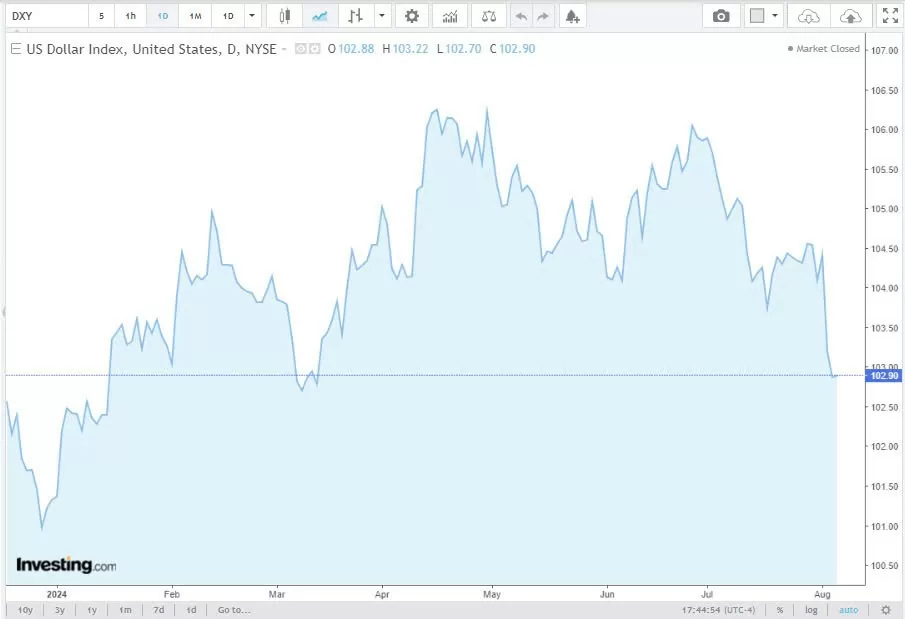The width and height of the screenshot is (905, 619).
Task: Expand the line tools dropdown arrow
Action: (381, 15)
